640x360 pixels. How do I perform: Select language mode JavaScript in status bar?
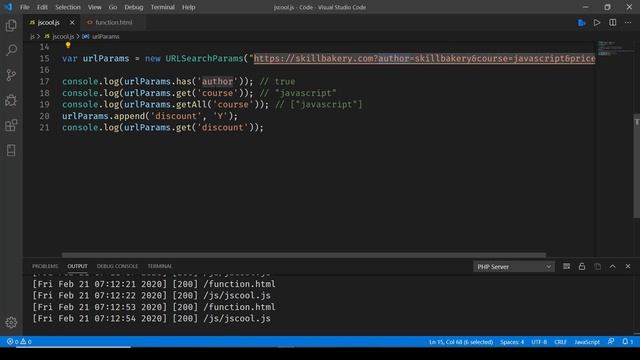click(587, 342)
